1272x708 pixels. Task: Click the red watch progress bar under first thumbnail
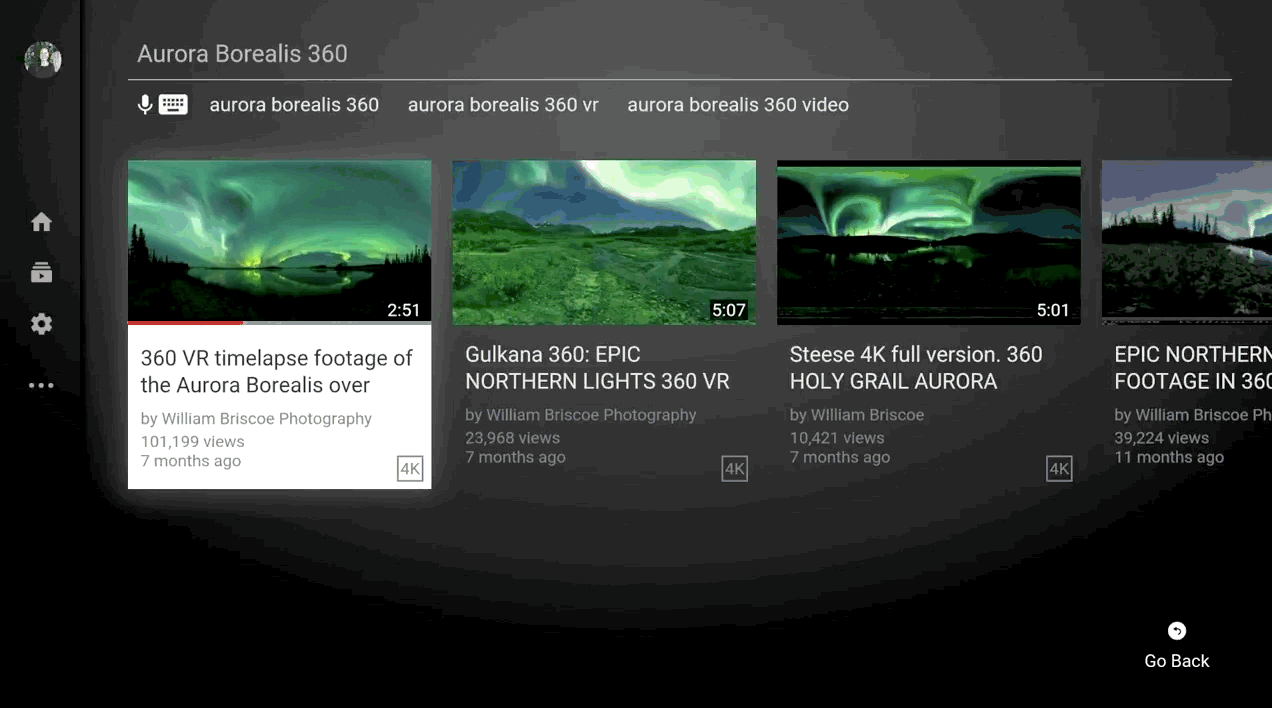(185, 323)
